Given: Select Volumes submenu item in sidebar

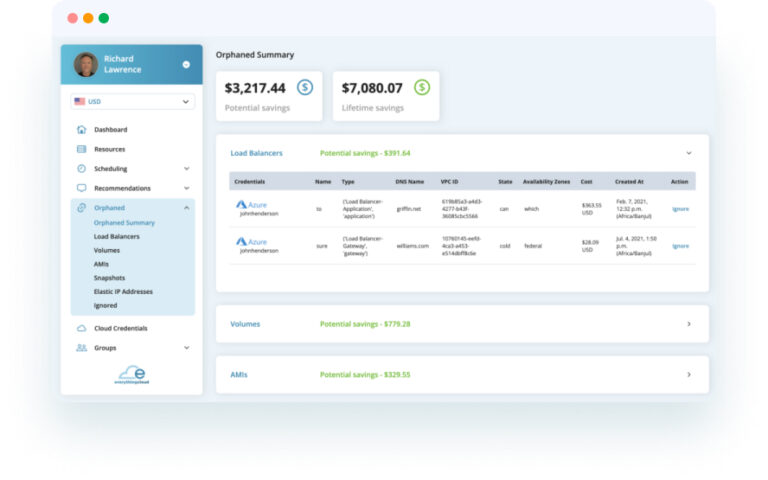Looking at the screenshot, I should coord(107,250).
